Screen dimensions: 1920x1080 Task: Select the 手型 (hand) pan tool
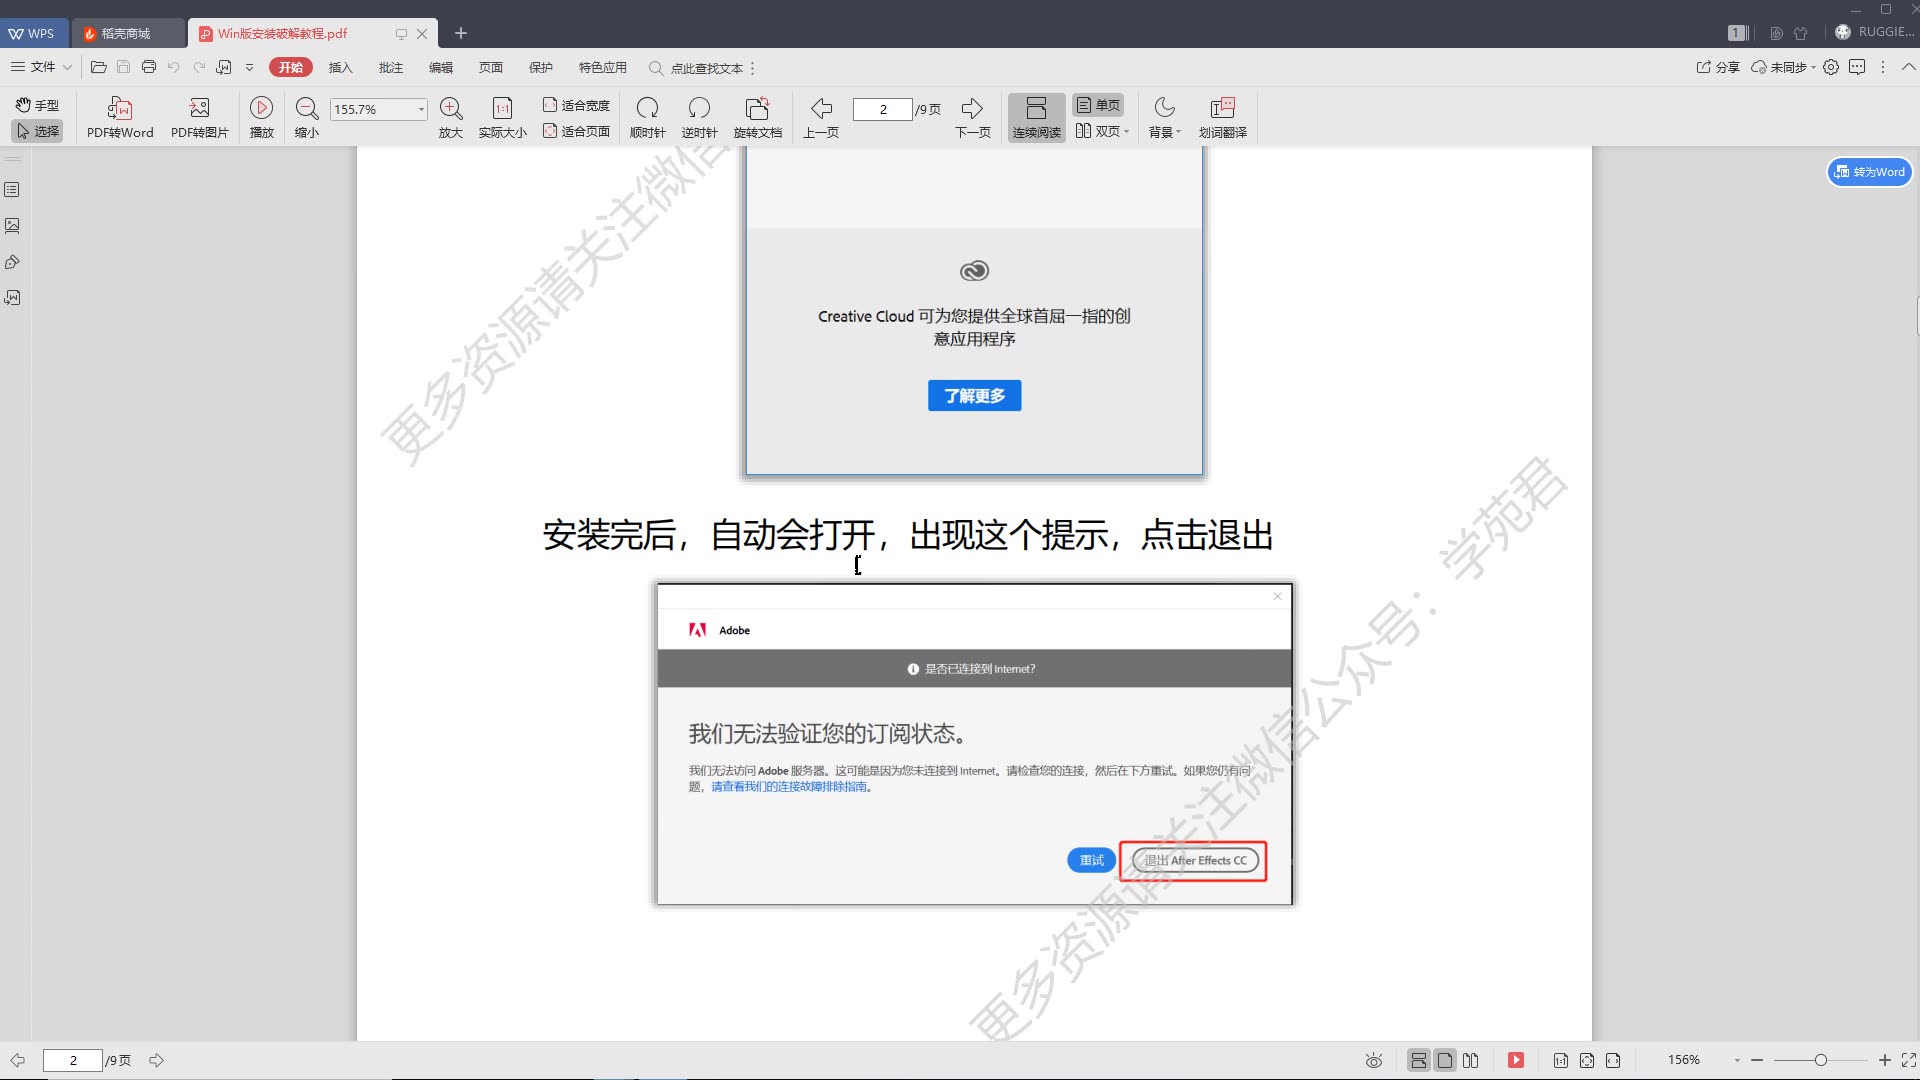coord(37,104)
